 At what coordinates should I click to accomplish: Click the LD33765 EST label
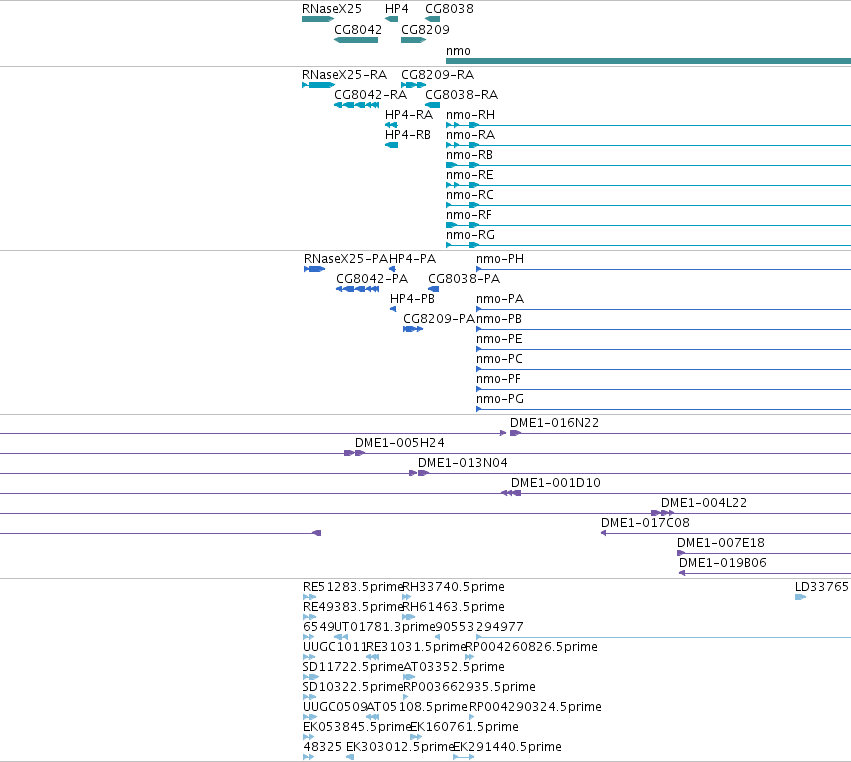tap(821, 587)
